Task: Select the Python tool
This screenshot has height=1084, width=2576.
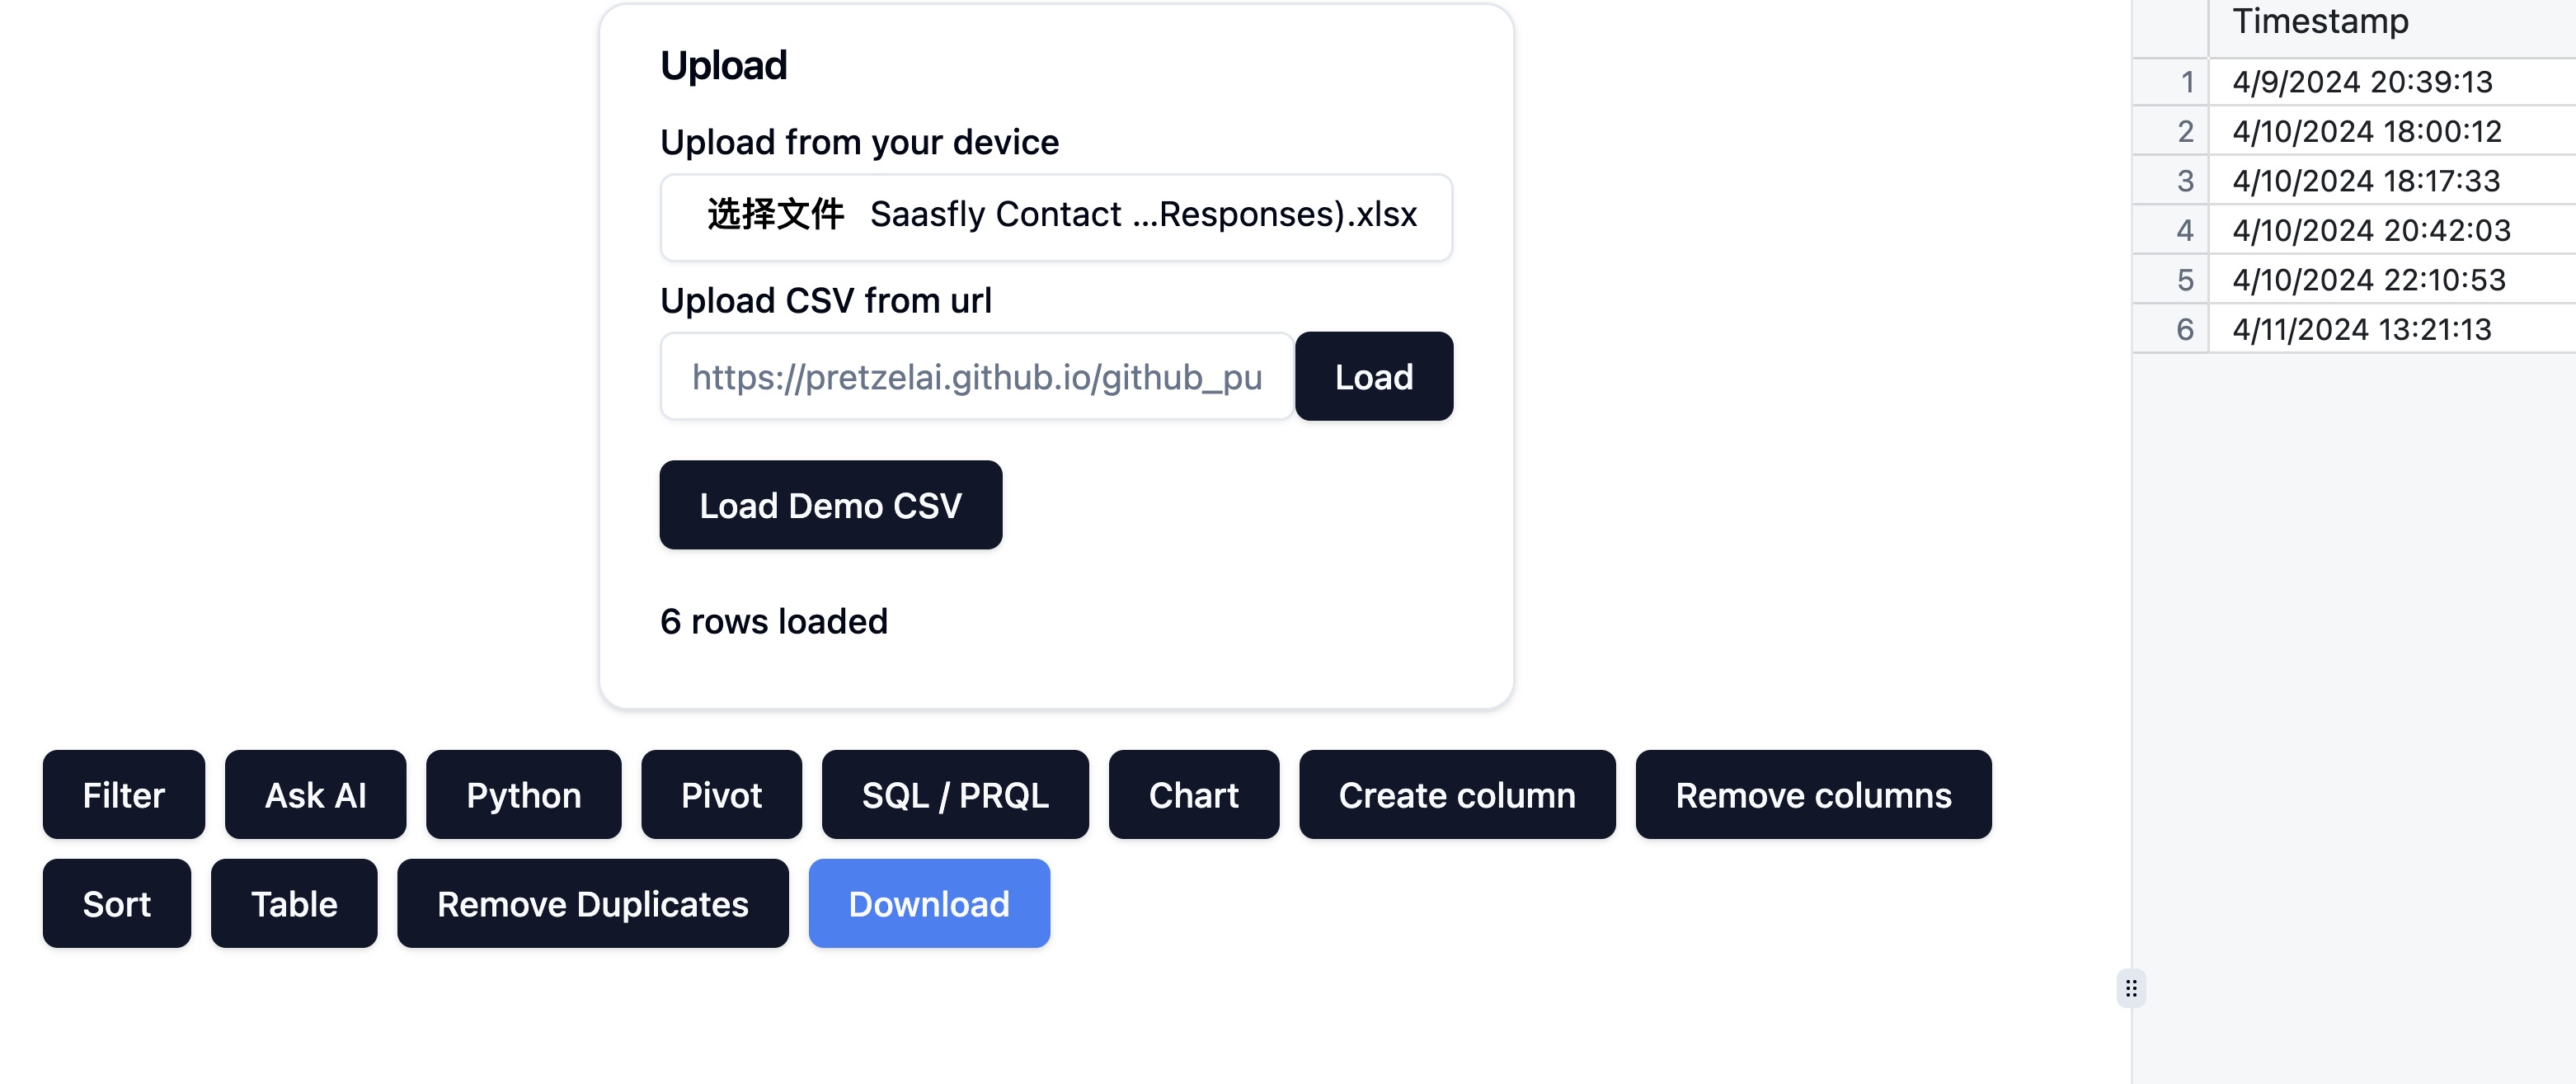Action: coord(523,795)
